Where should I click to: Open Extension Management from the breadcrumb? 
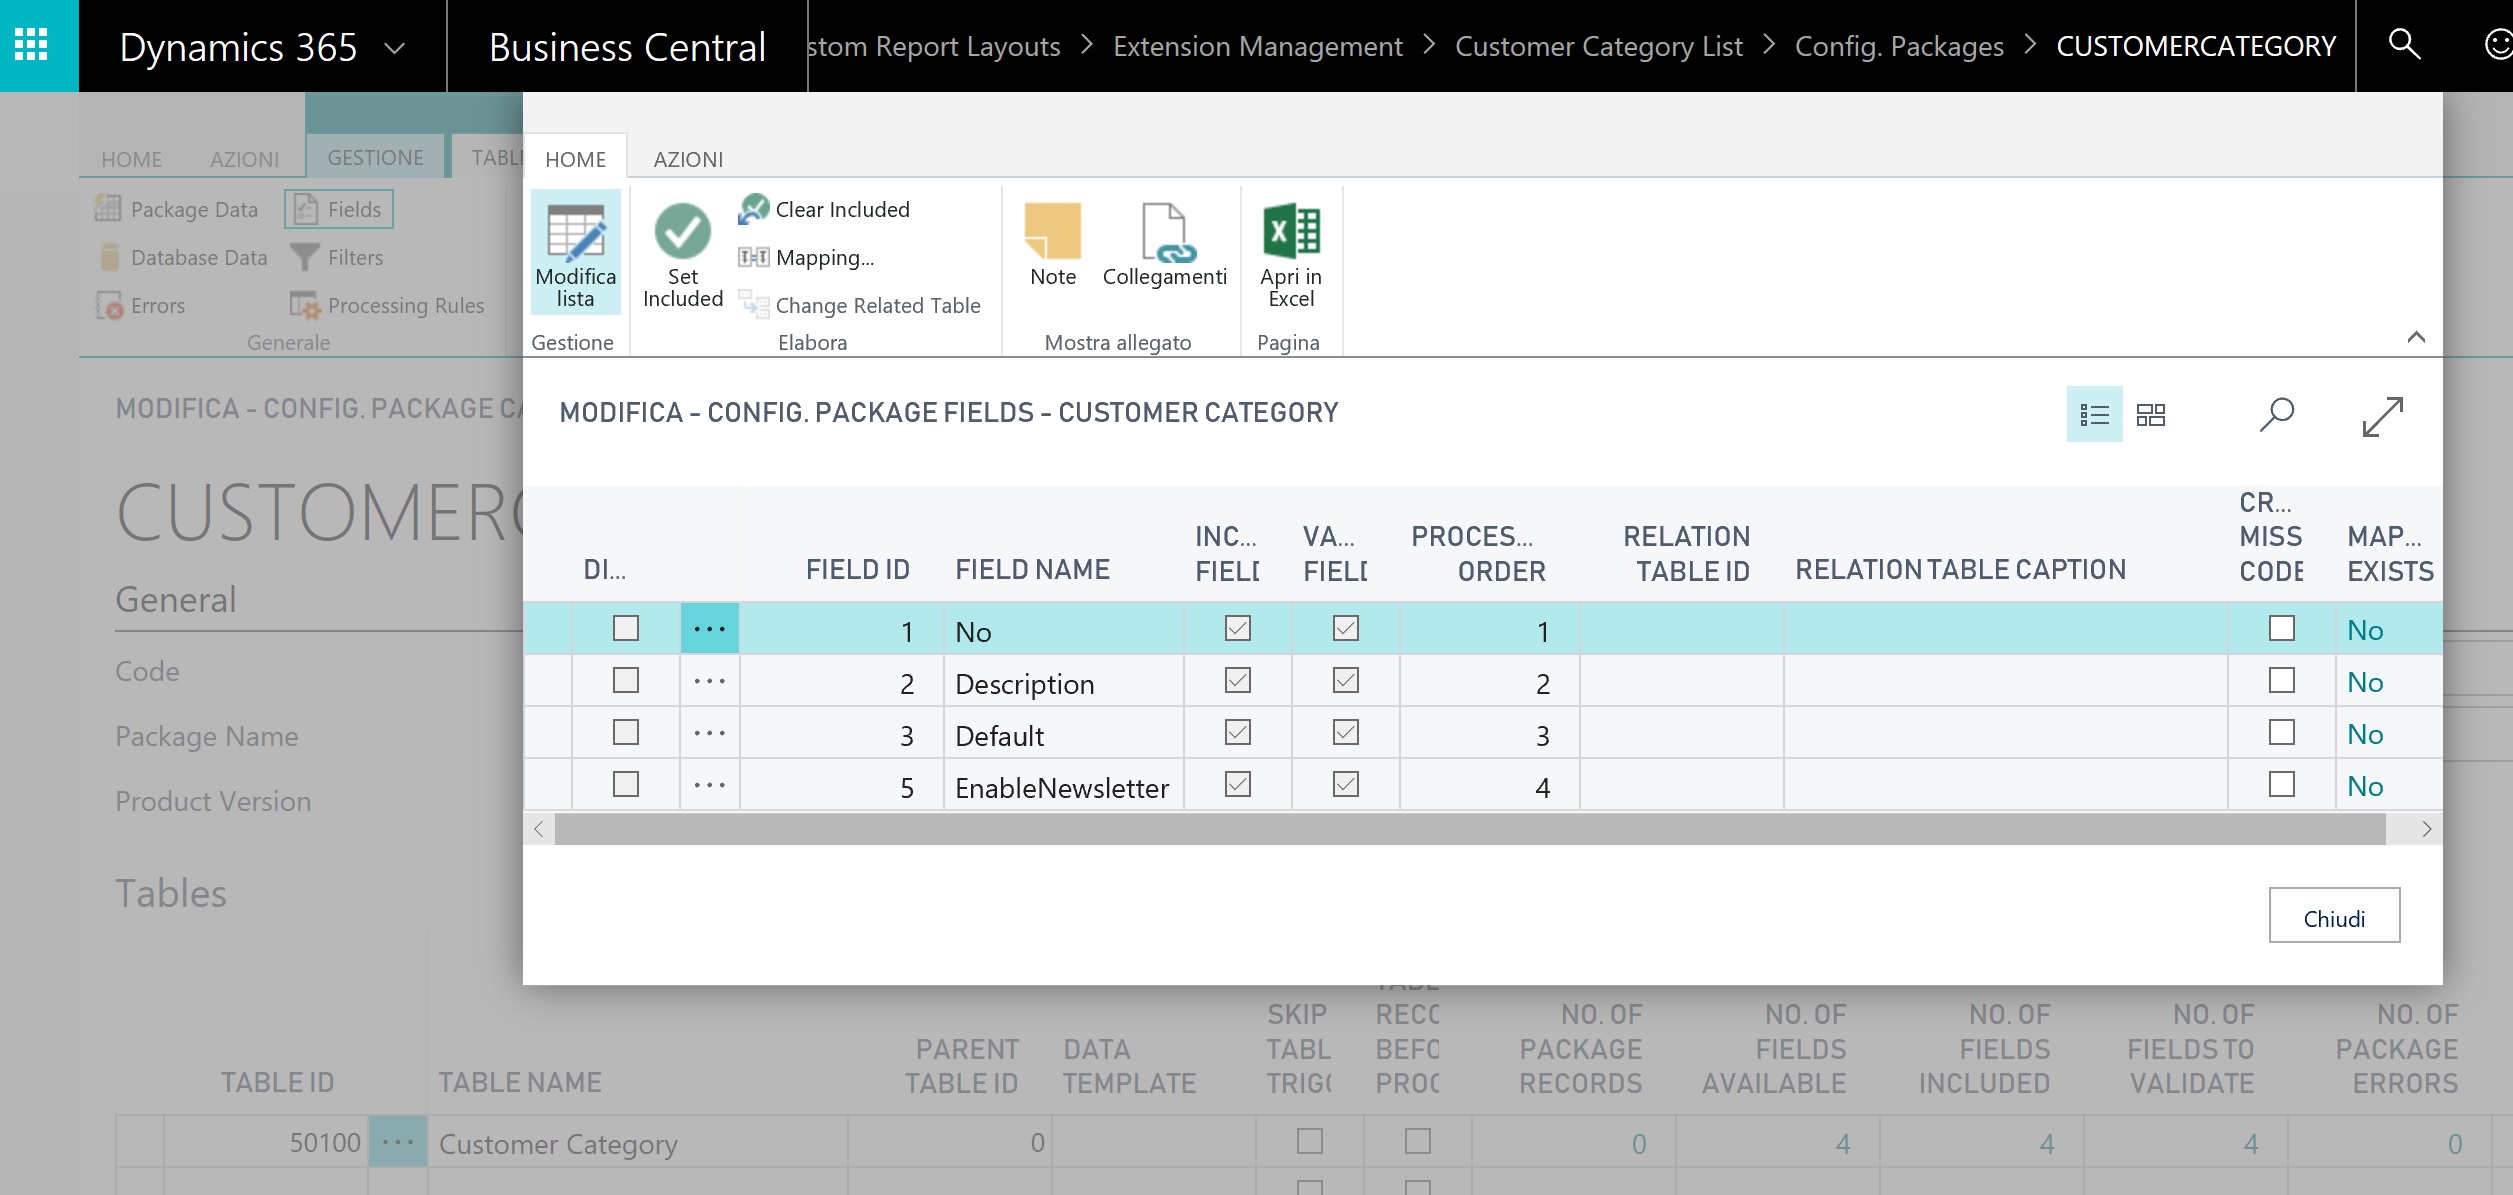click(1258, 46)
